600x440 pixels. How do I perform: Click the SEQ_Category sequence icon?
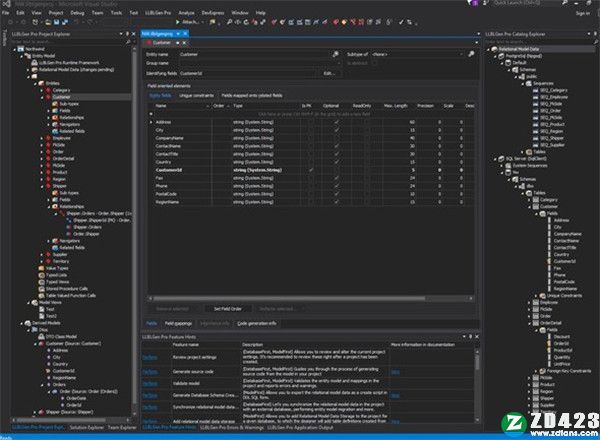536,90
